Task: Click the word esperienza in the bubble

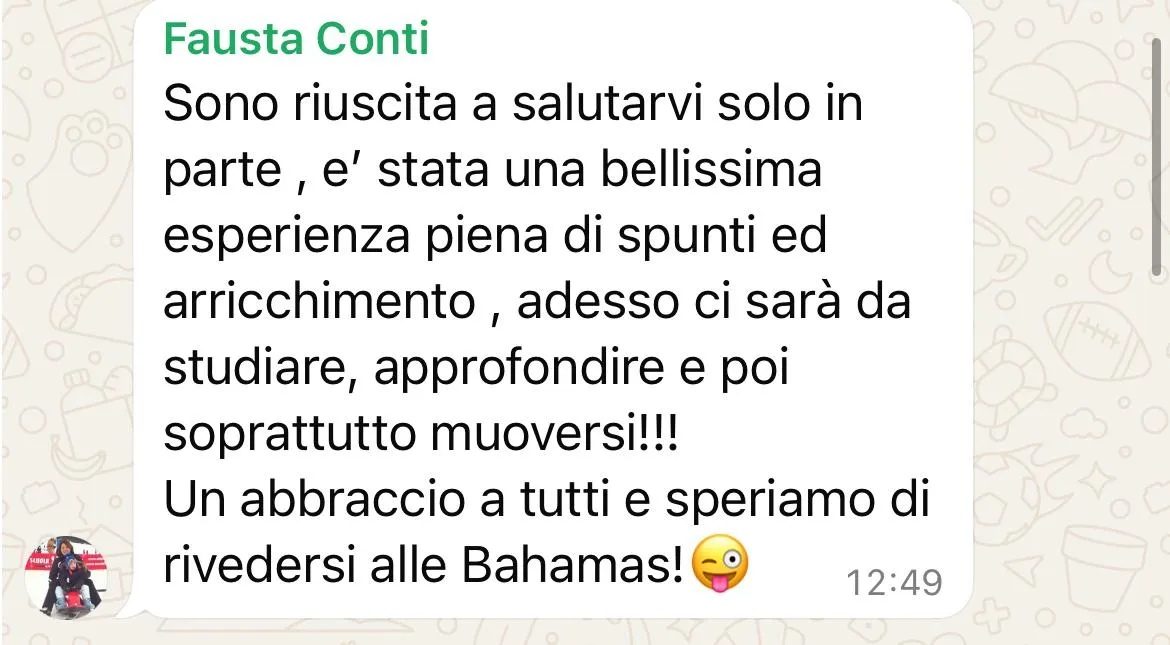Action: pos(287,236)
